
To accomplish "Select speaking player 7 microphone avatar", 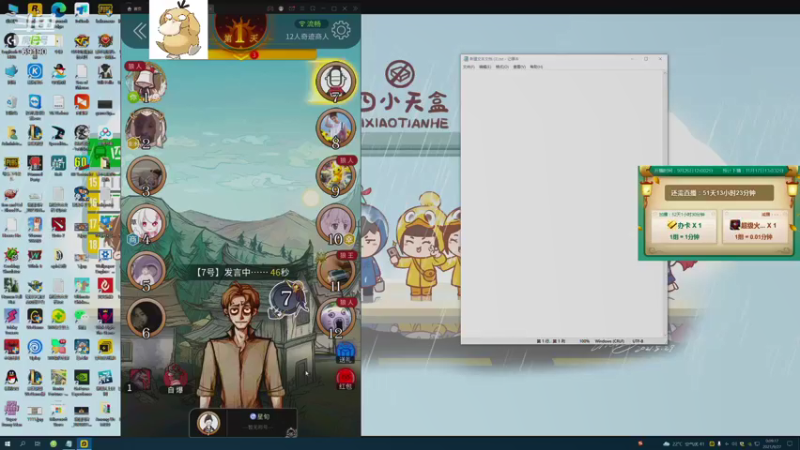I will (x=335, y=82).
